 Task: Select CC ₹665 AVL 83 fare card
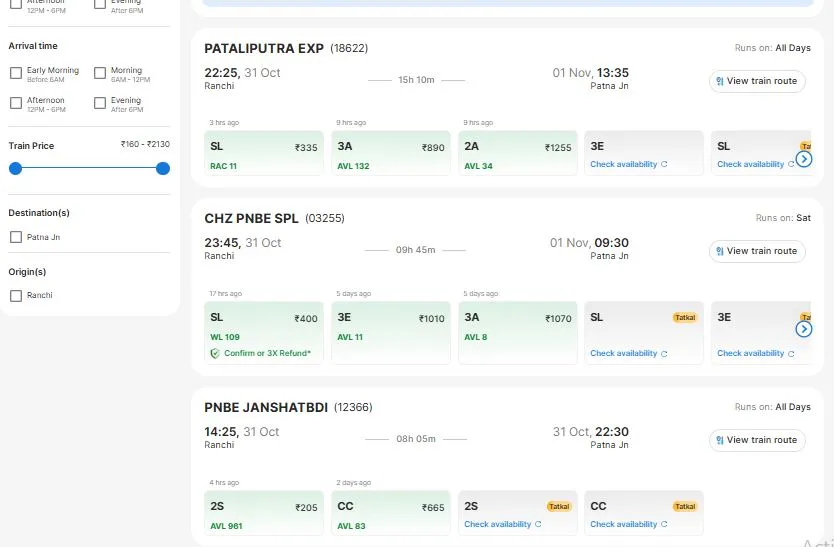tap(391, 513)
